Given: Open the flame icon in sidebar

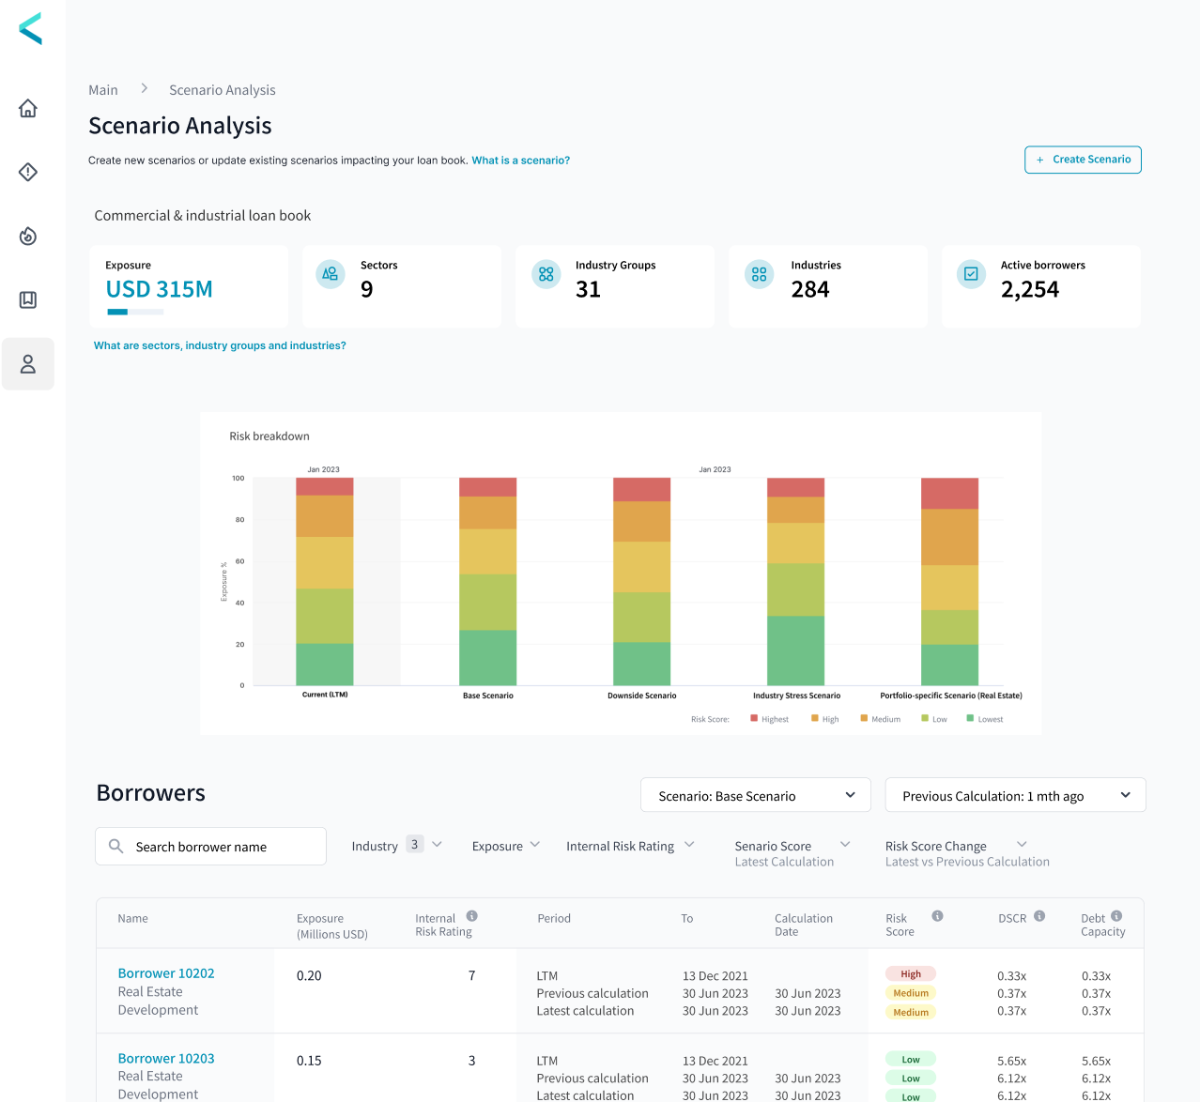Looking at the screenshot, I should click(28, 236).
